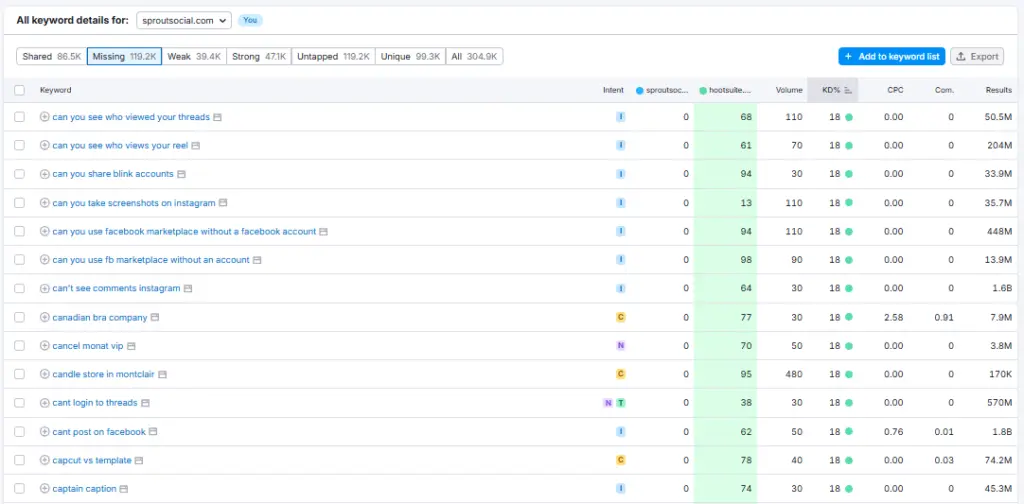This screenshot has height=504, width=1024.
Task: Click the KD% sort icon in header
Action: (x=848, y=90)
